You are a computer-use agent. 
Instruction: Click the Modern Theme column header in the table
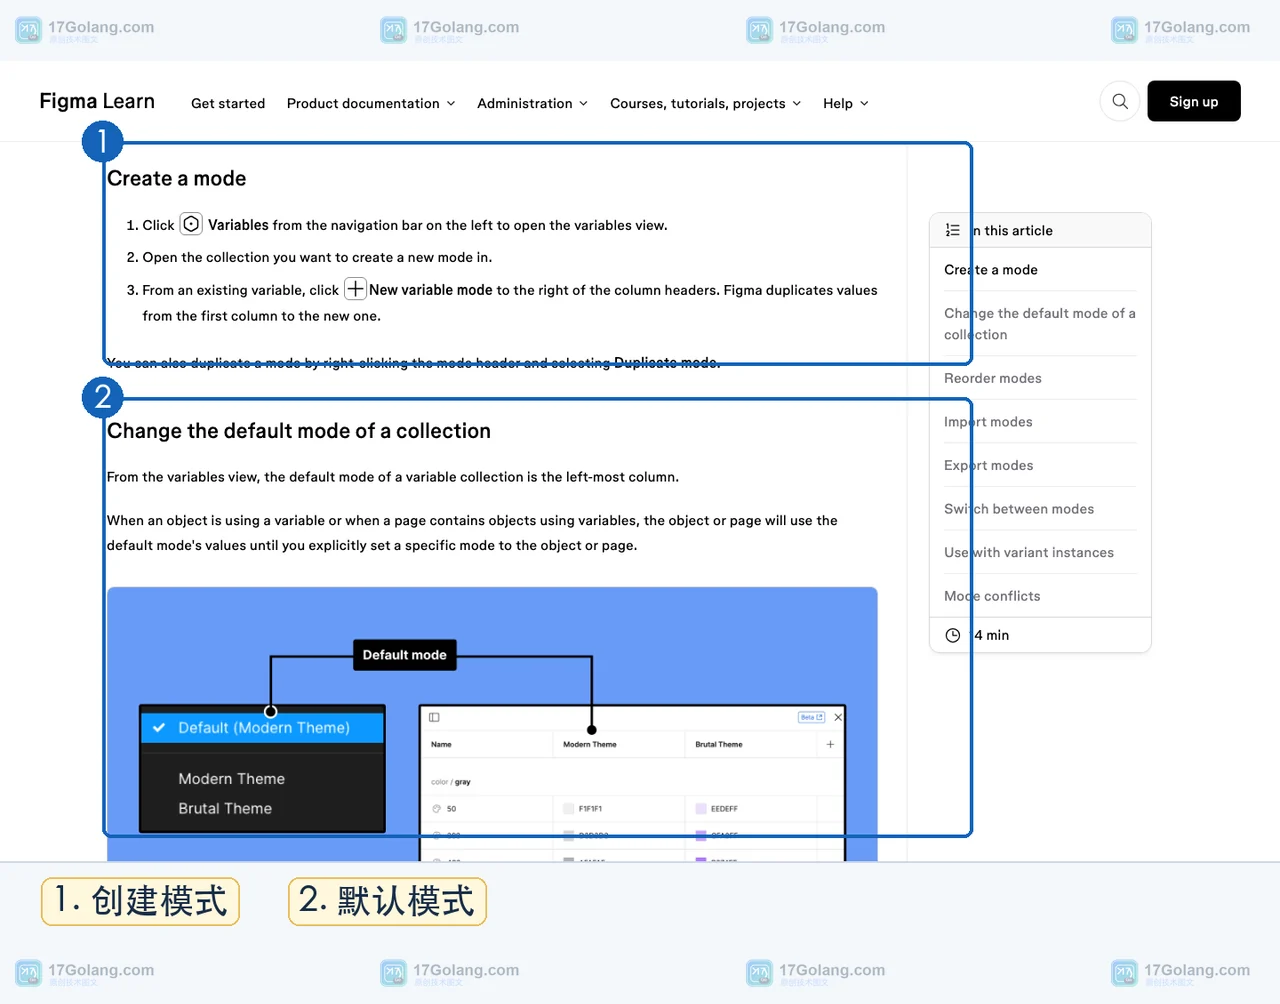tap(590, 744)
